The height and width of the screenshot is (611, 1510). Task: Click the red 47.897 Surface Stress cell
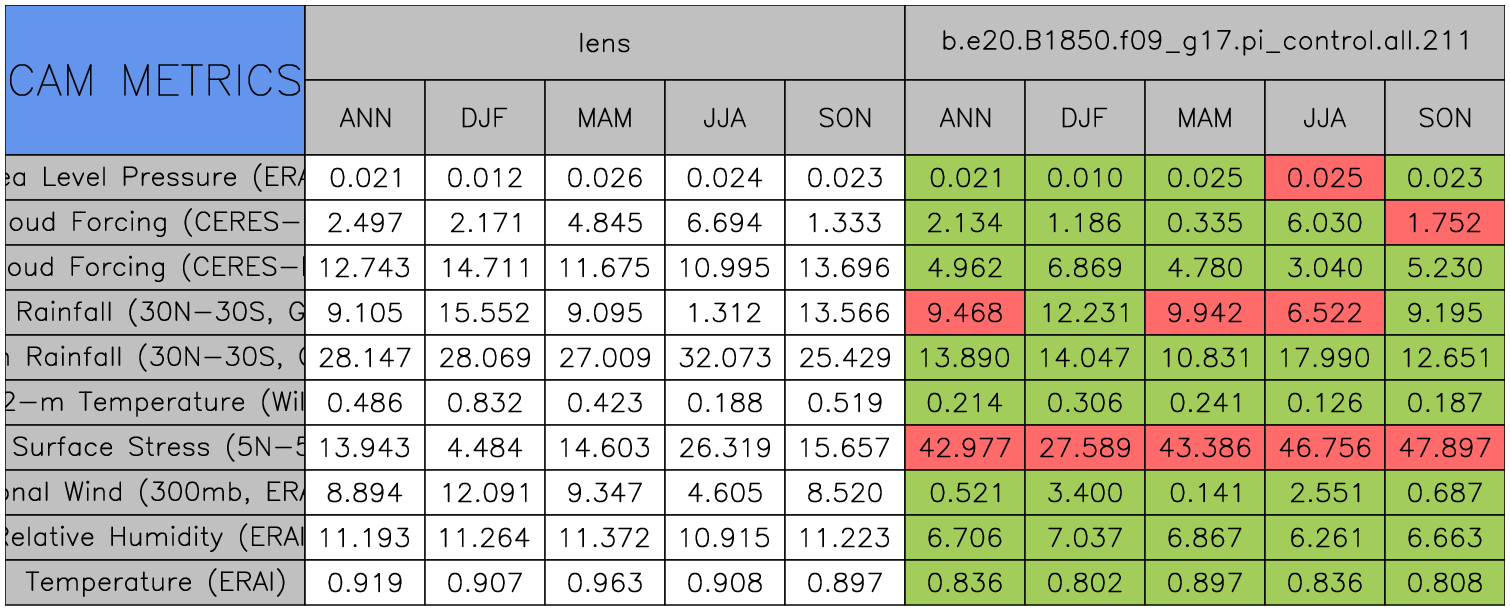pos(1445,448)
